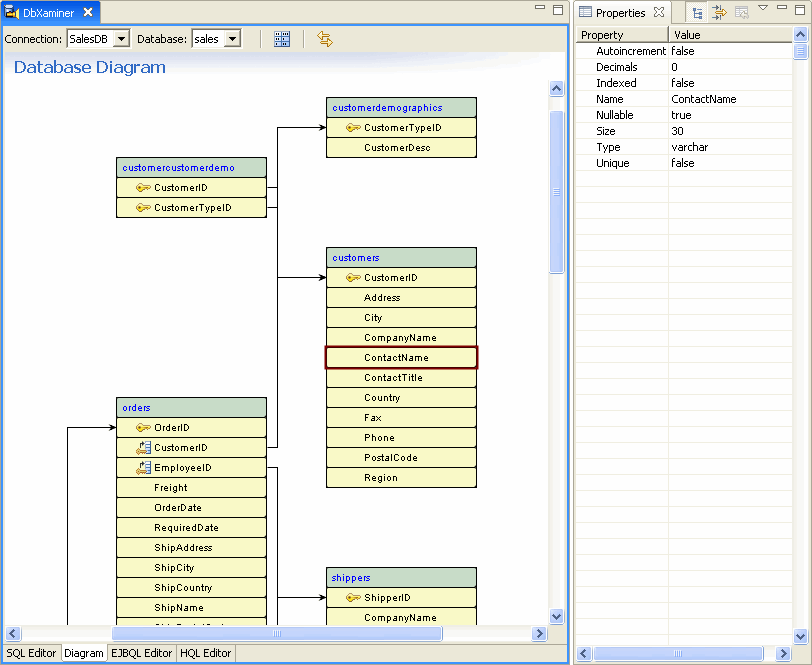Switch to the SQL Editor tab

31,653
